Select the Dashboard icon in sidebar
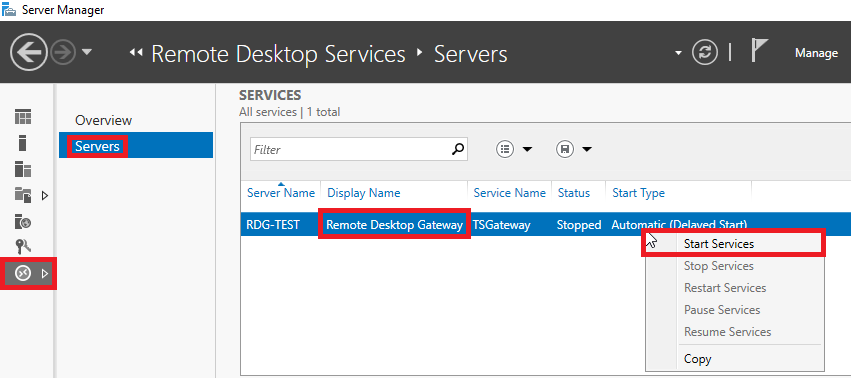The height and width of the screenshot is (380, 851). pos(23,116)
